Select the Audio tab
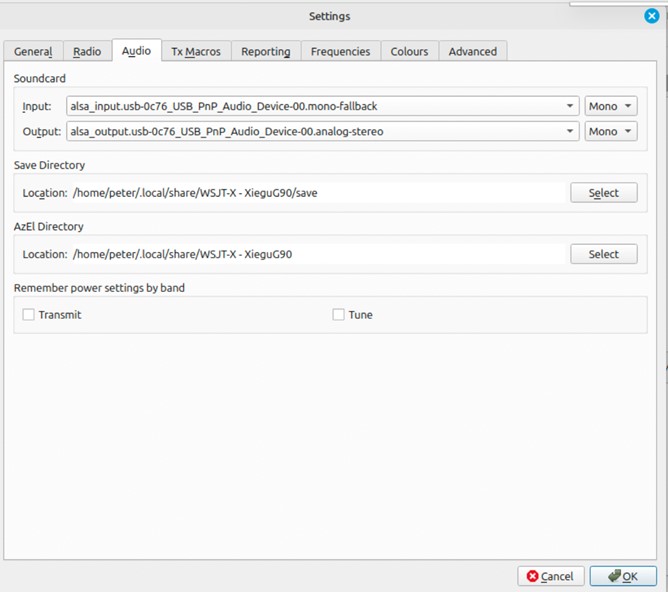This screenshot has height=592, width=668. [136, 51]
